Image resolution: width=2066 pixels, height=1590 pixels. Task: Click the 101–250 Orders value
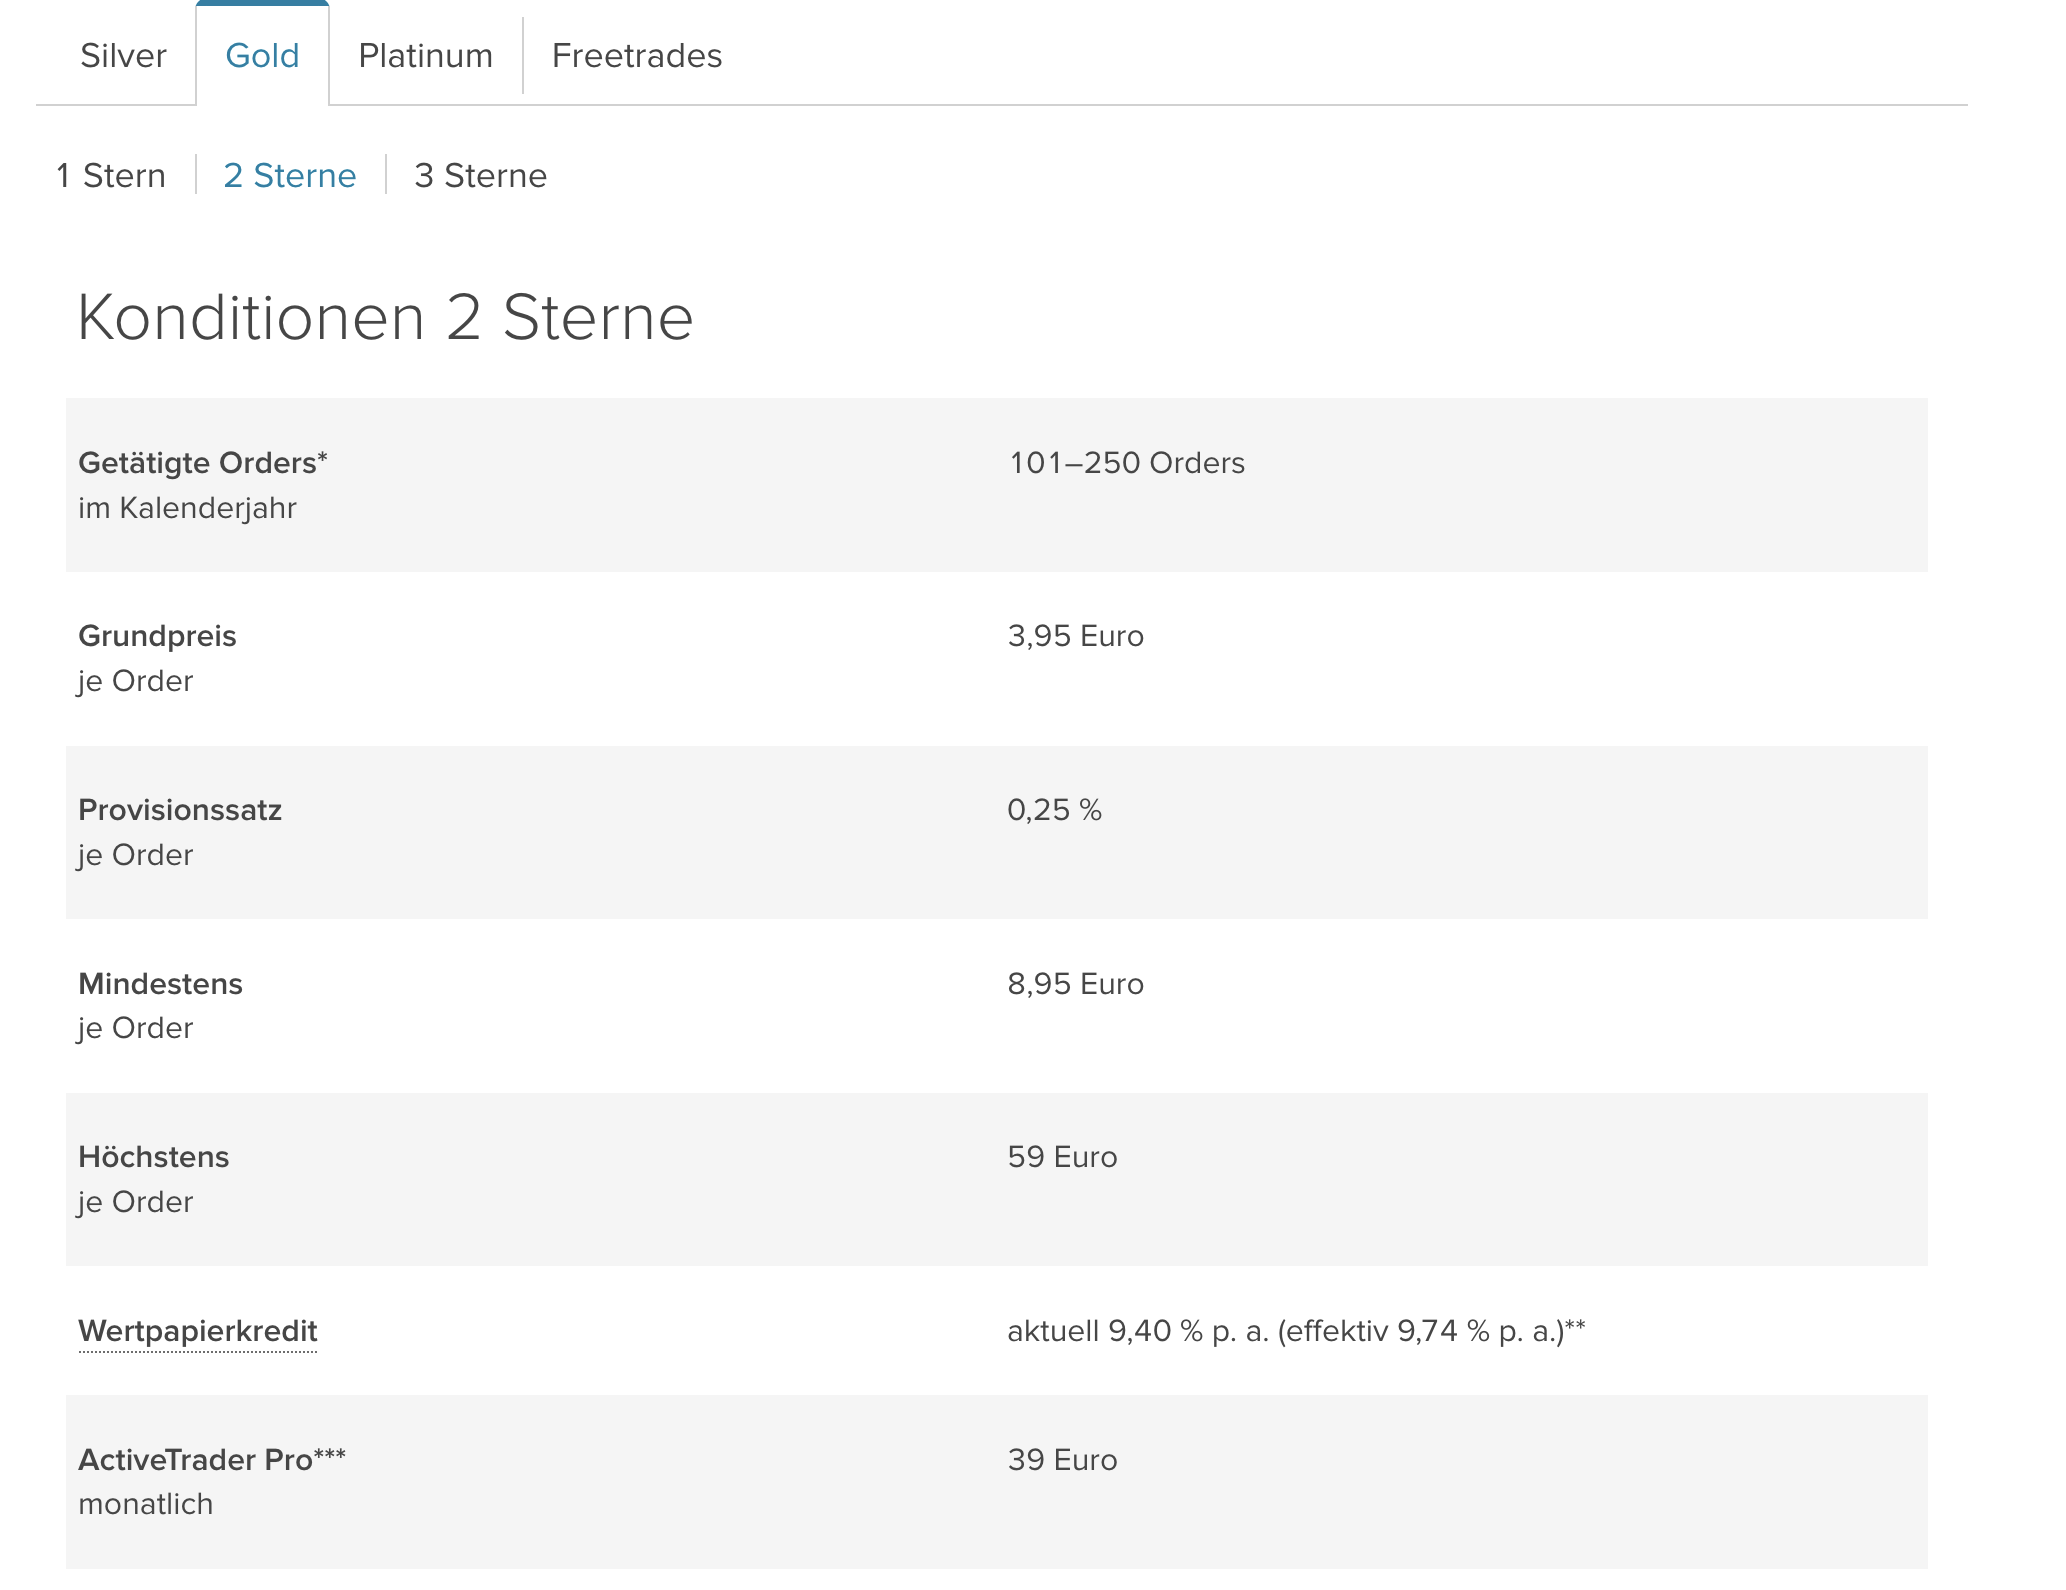coord(1126,463)
